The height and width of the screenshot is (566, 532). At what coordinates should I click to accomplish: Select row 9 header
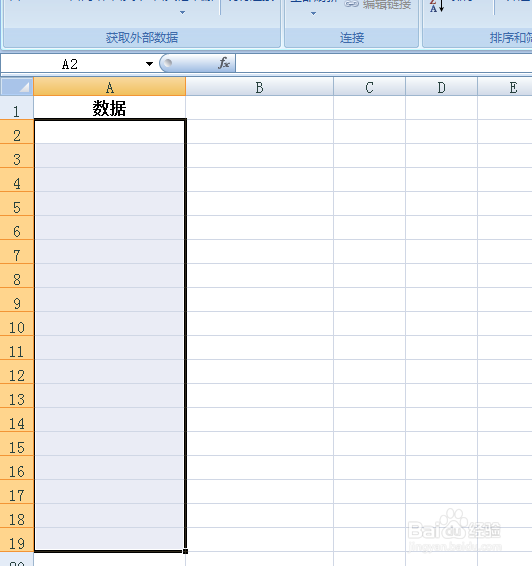pyautogui.click(x=17, y=300)
